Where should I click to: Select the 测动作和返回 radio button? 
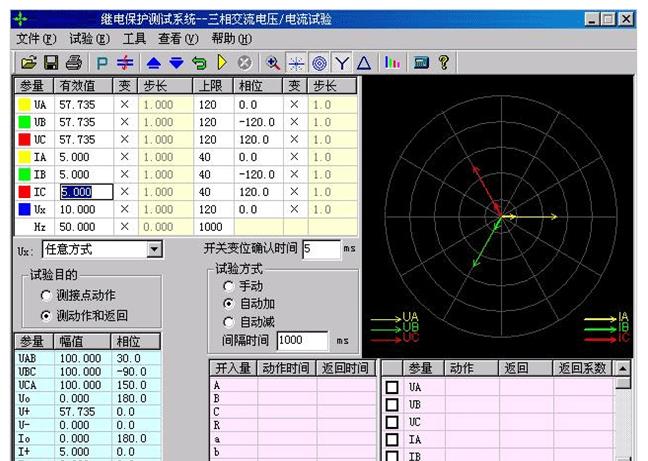(45, 316)
